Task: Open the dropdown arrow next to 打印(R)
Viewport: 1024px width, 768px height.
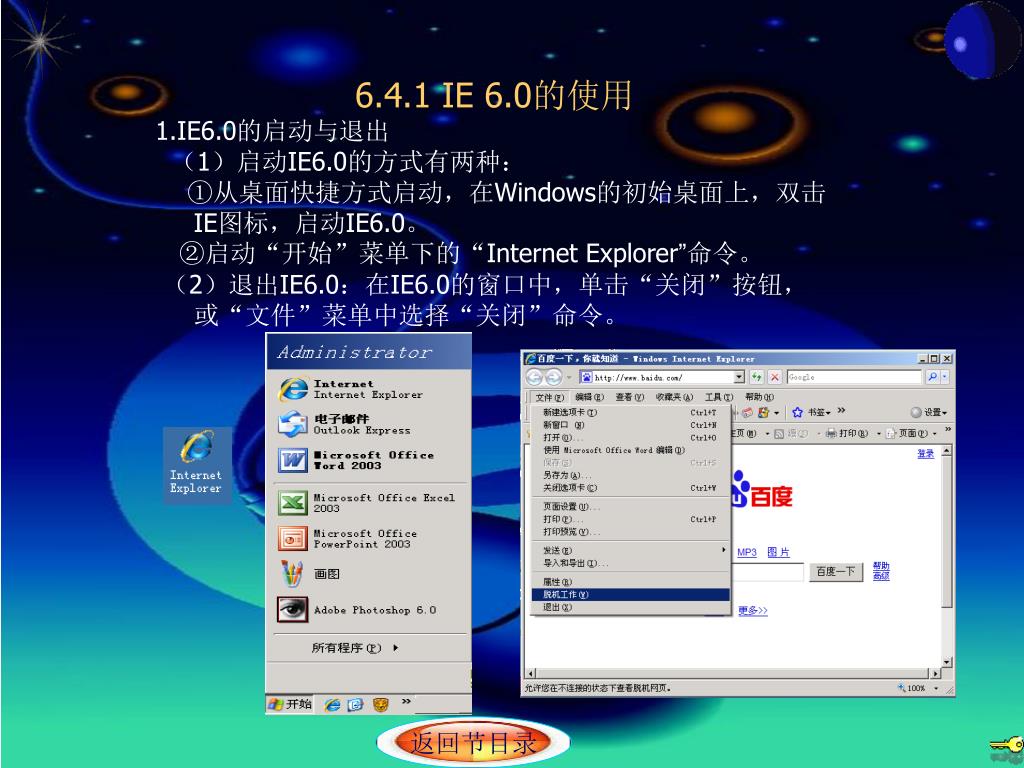Action: (878, 433)
